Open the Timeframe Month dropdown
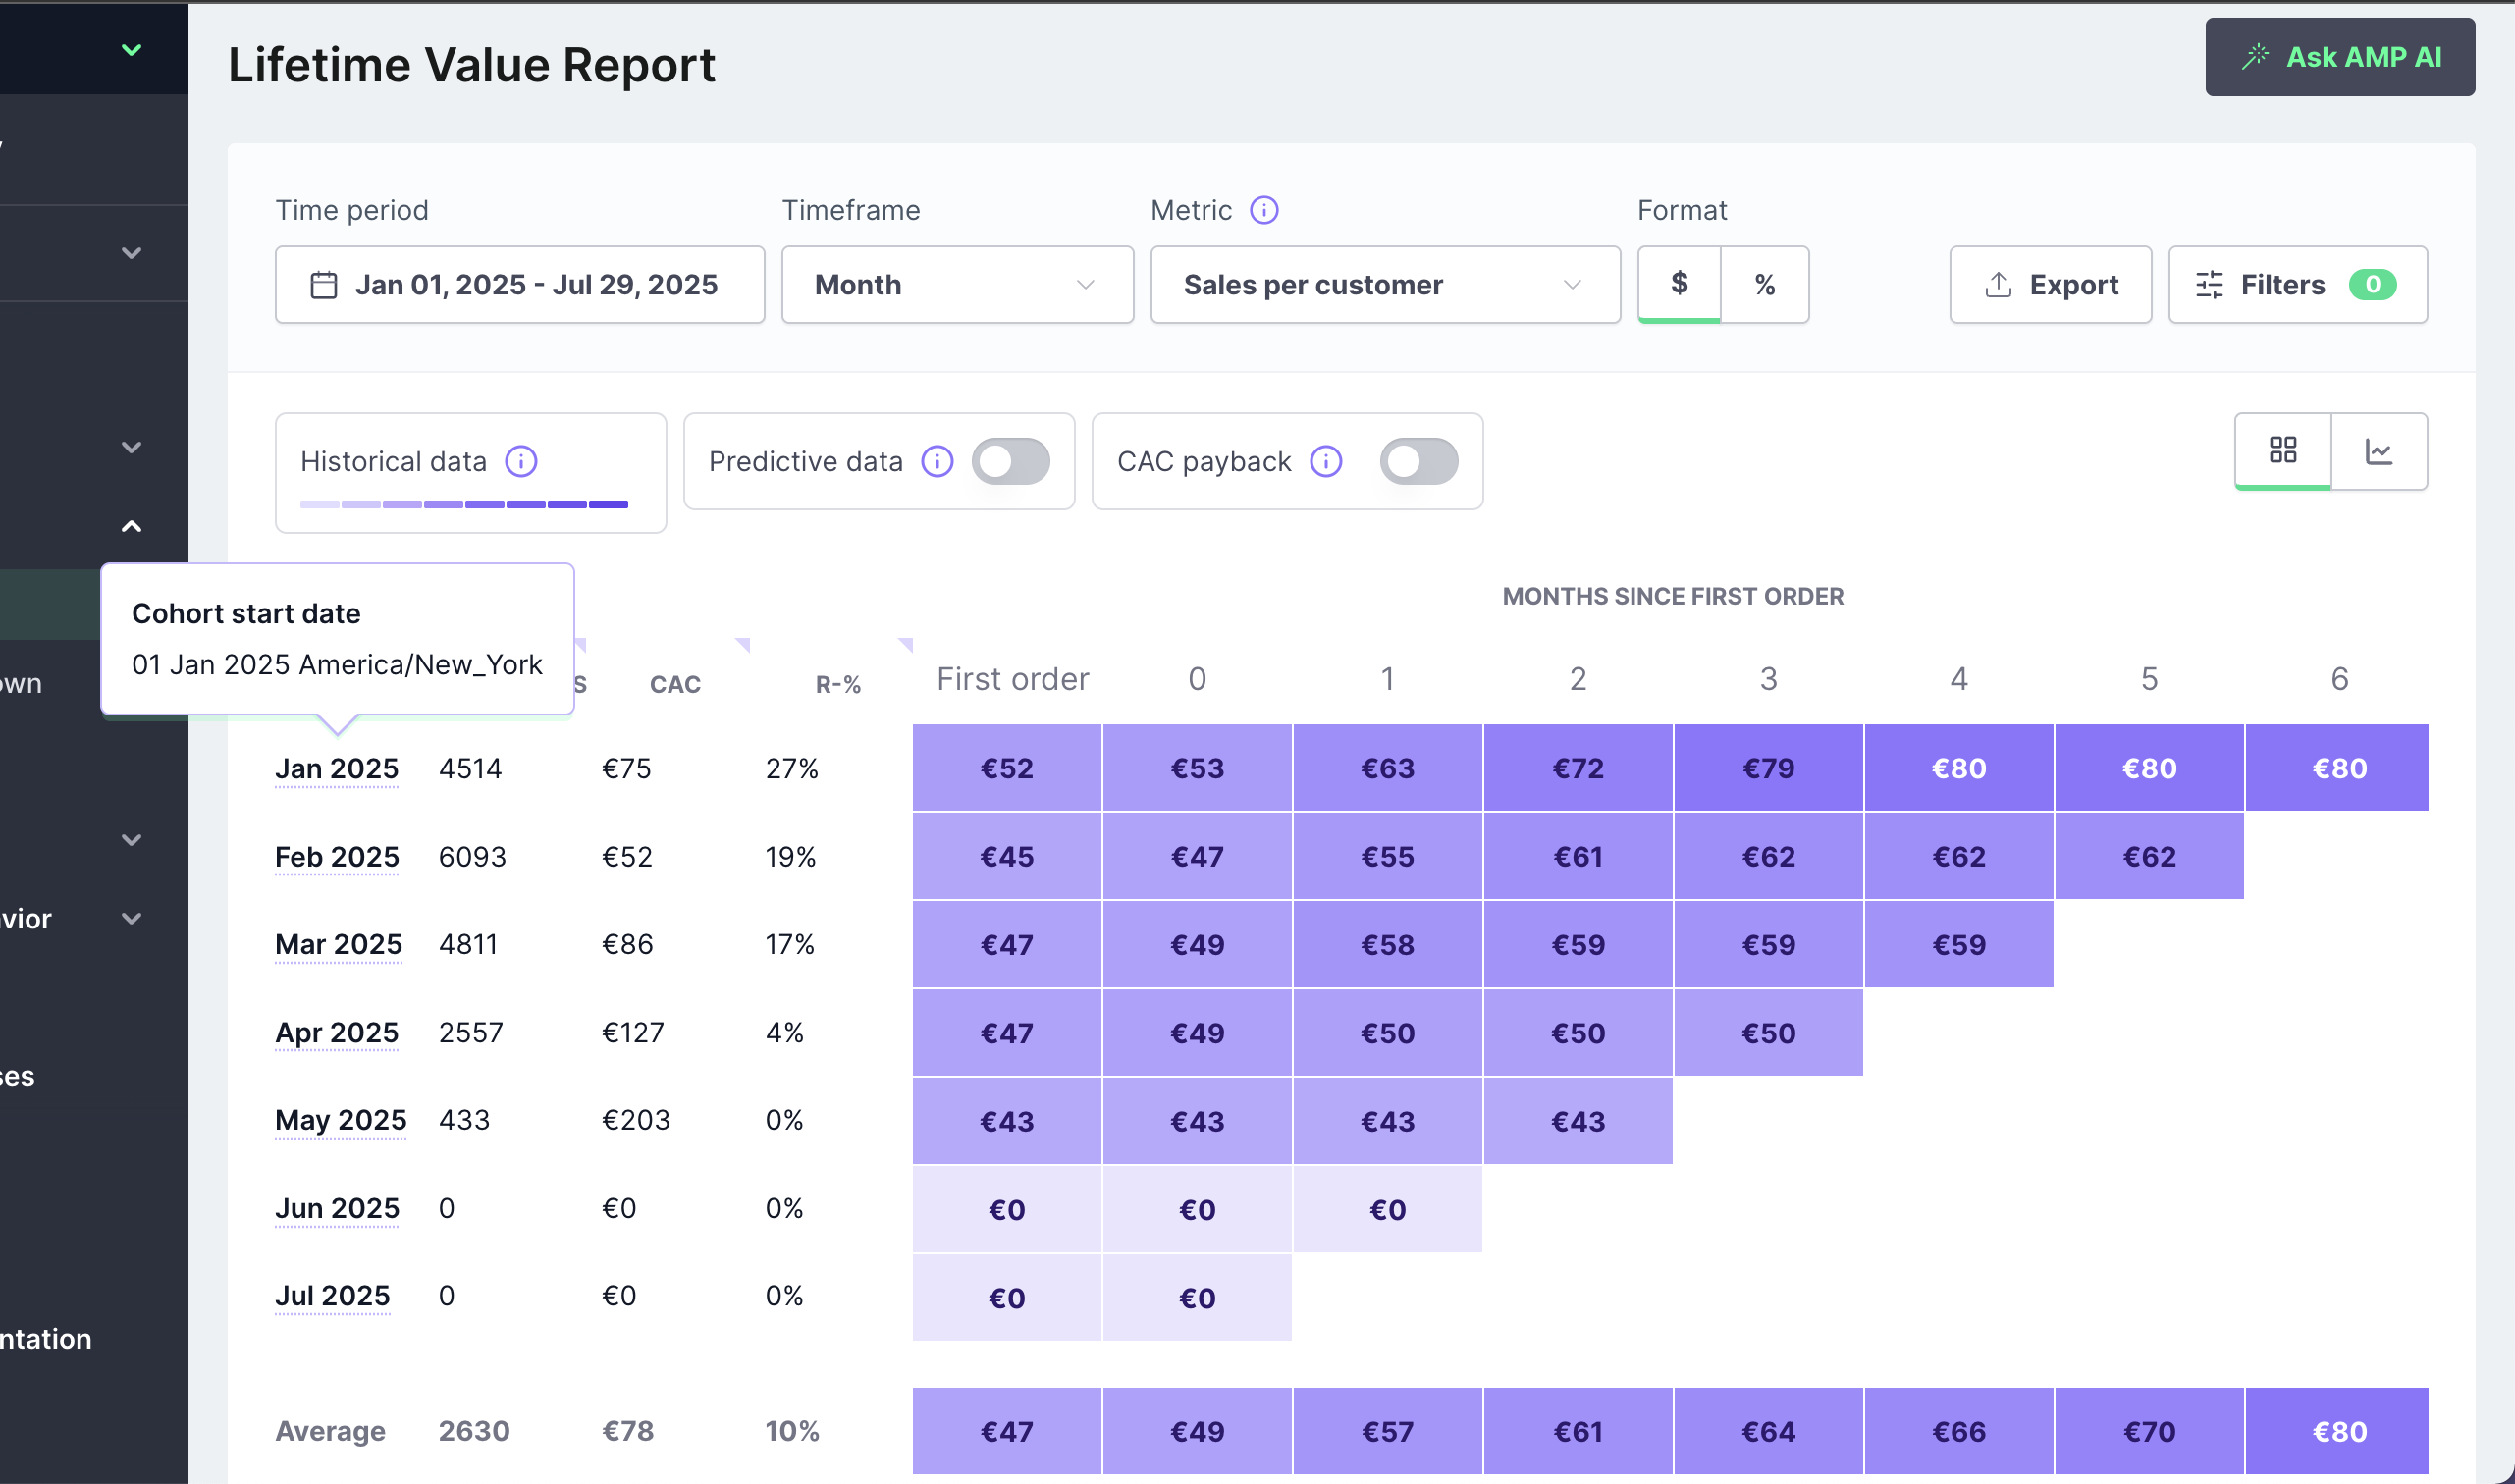The width and height of the screenshot is (2515, 1484). coord(957,285)
